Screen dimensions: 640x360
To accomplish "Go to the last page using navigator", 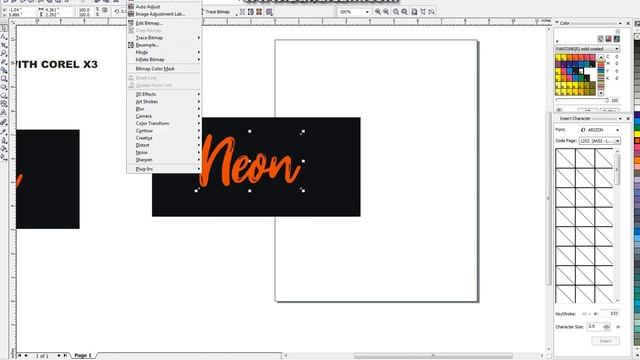I will [x=65, y=356].
